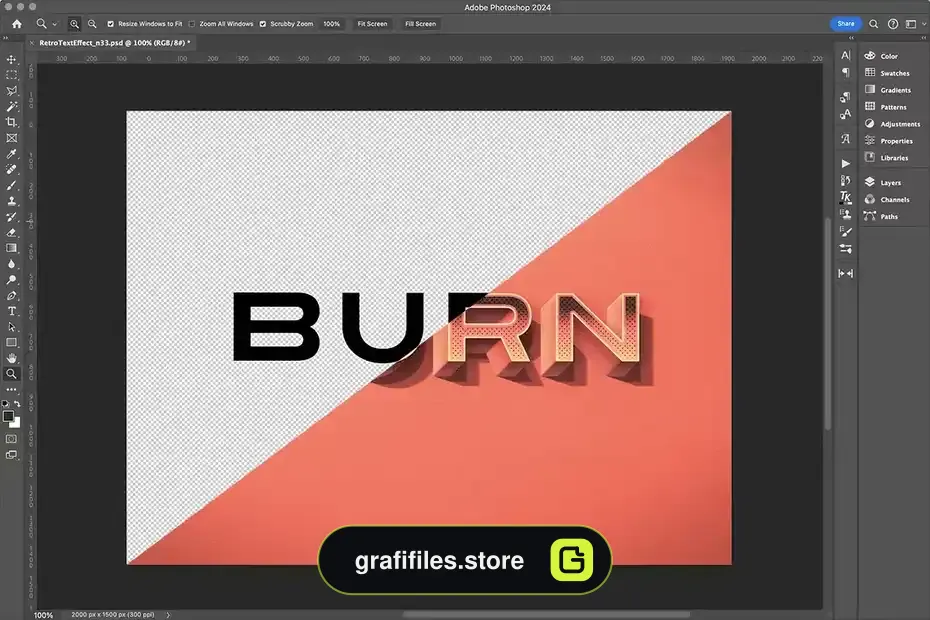Viewport: 930px width, 620px height.
Task: Expand the icon panel dock double arrows
Action: coord(851,38)
